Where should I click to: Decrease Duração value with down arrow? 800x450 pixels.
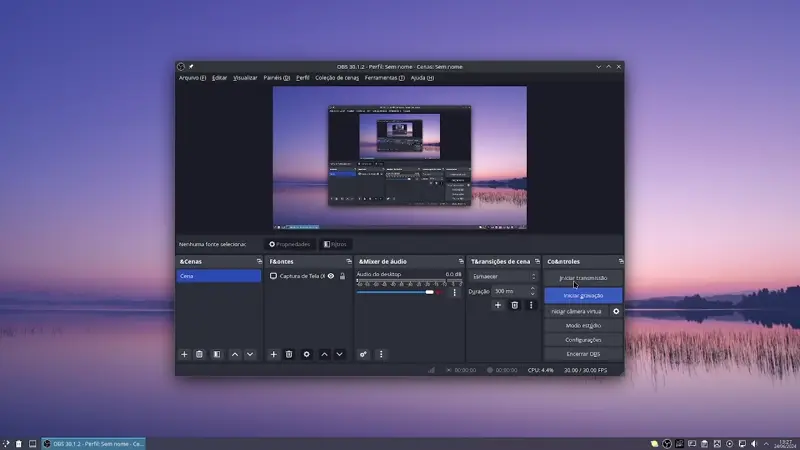533,294
